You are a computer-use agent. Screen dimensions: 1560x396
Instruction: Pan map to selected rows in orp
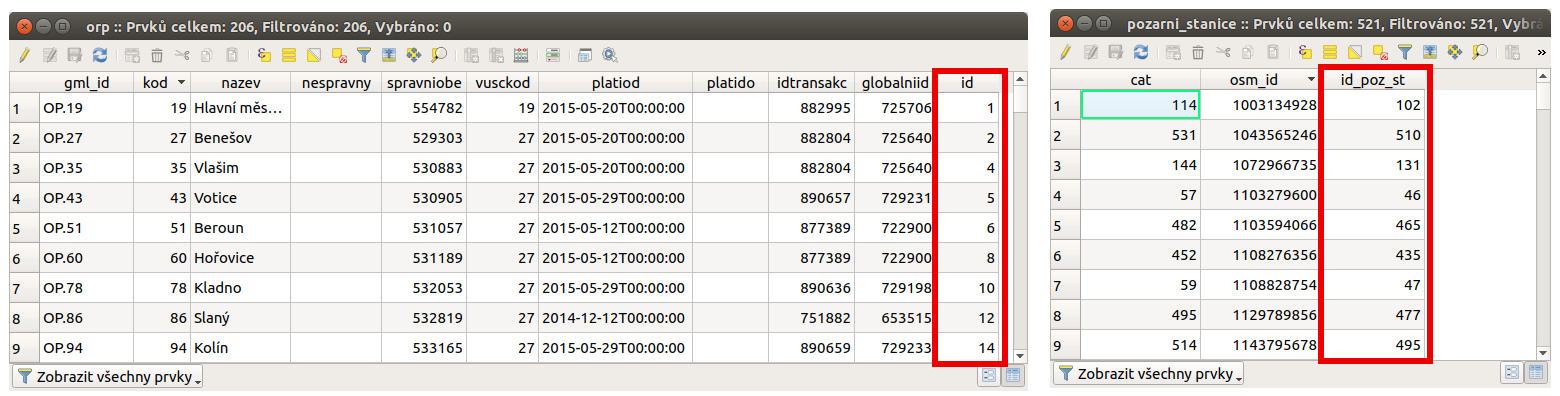(414, 55)
